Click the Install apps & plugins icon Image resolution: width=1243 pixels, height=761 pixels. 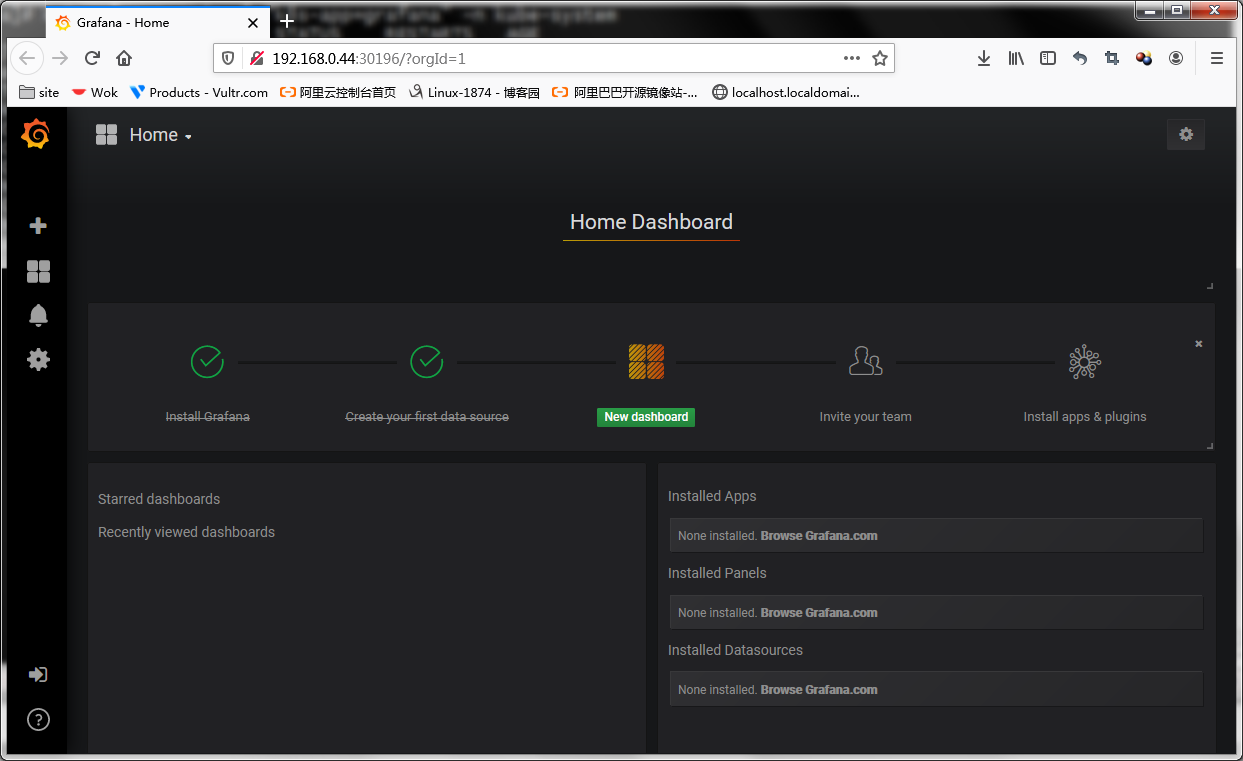tap(1085, 361)
